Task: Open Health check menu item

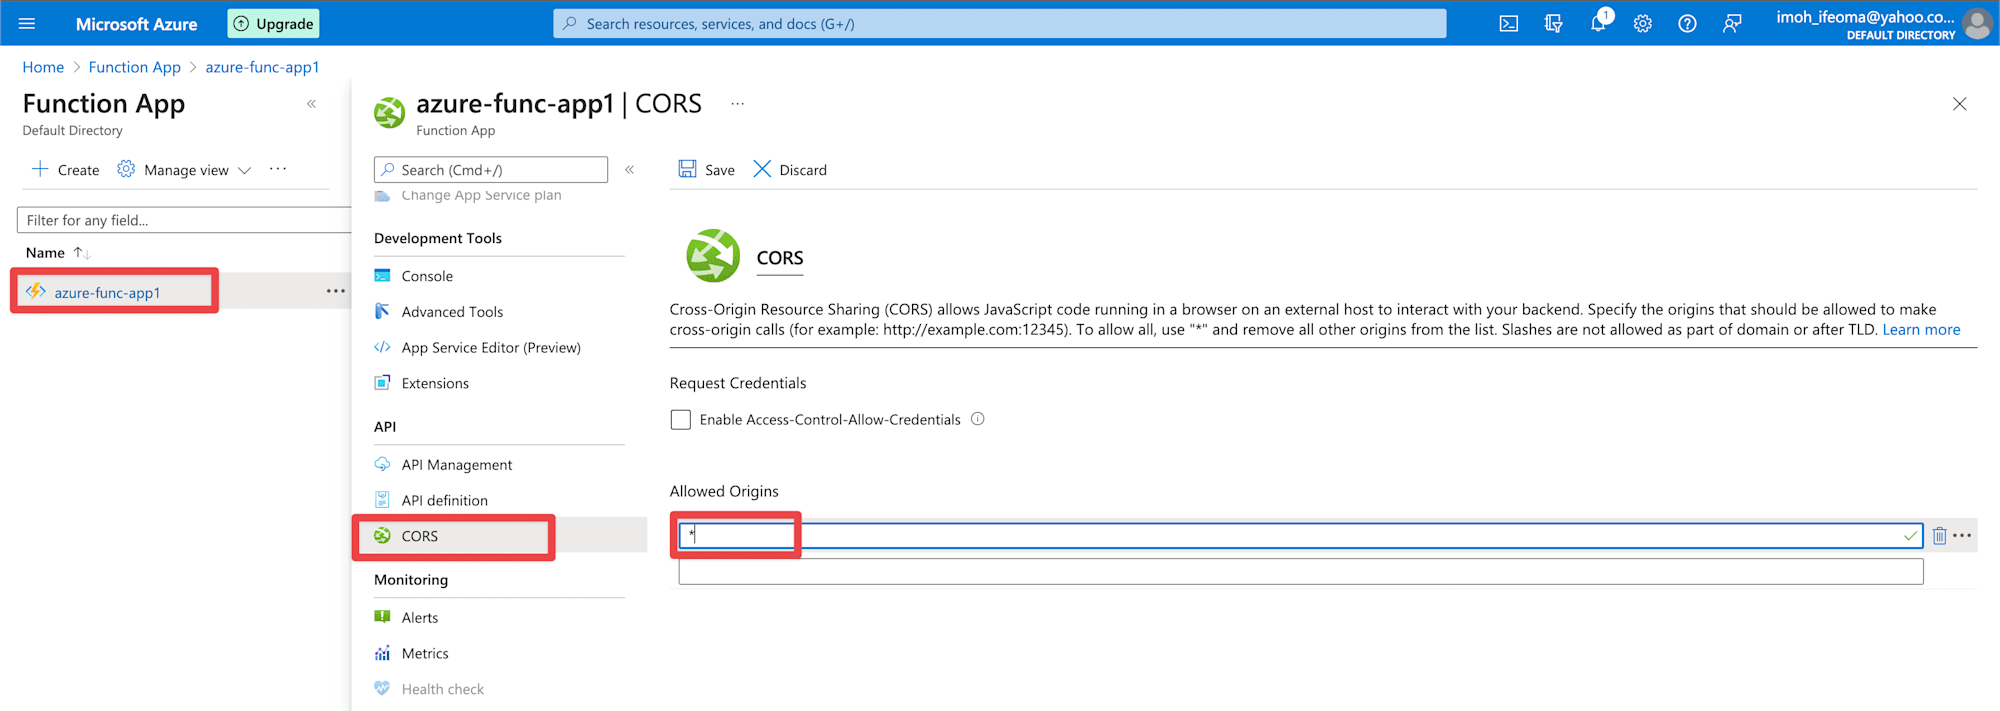Action: (443, 689)
